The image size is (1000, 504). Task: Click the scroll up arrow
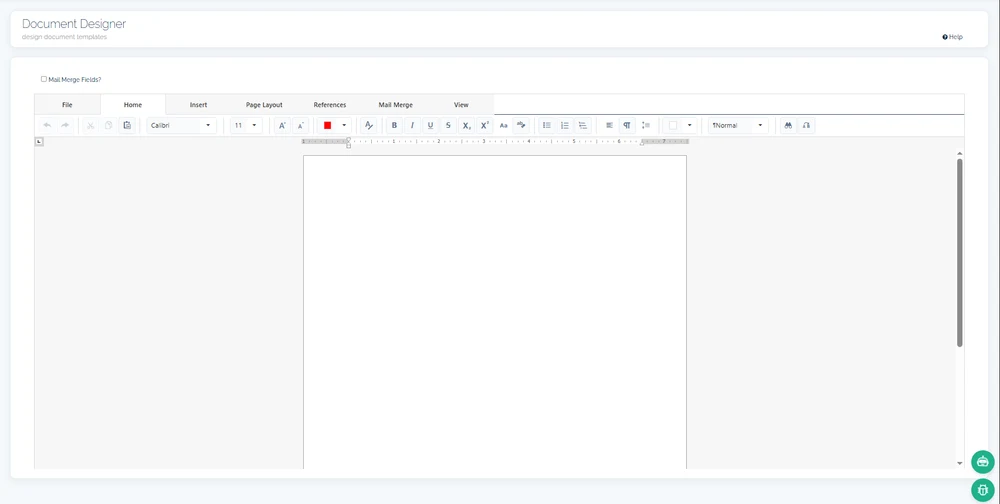tap(959, 154)
